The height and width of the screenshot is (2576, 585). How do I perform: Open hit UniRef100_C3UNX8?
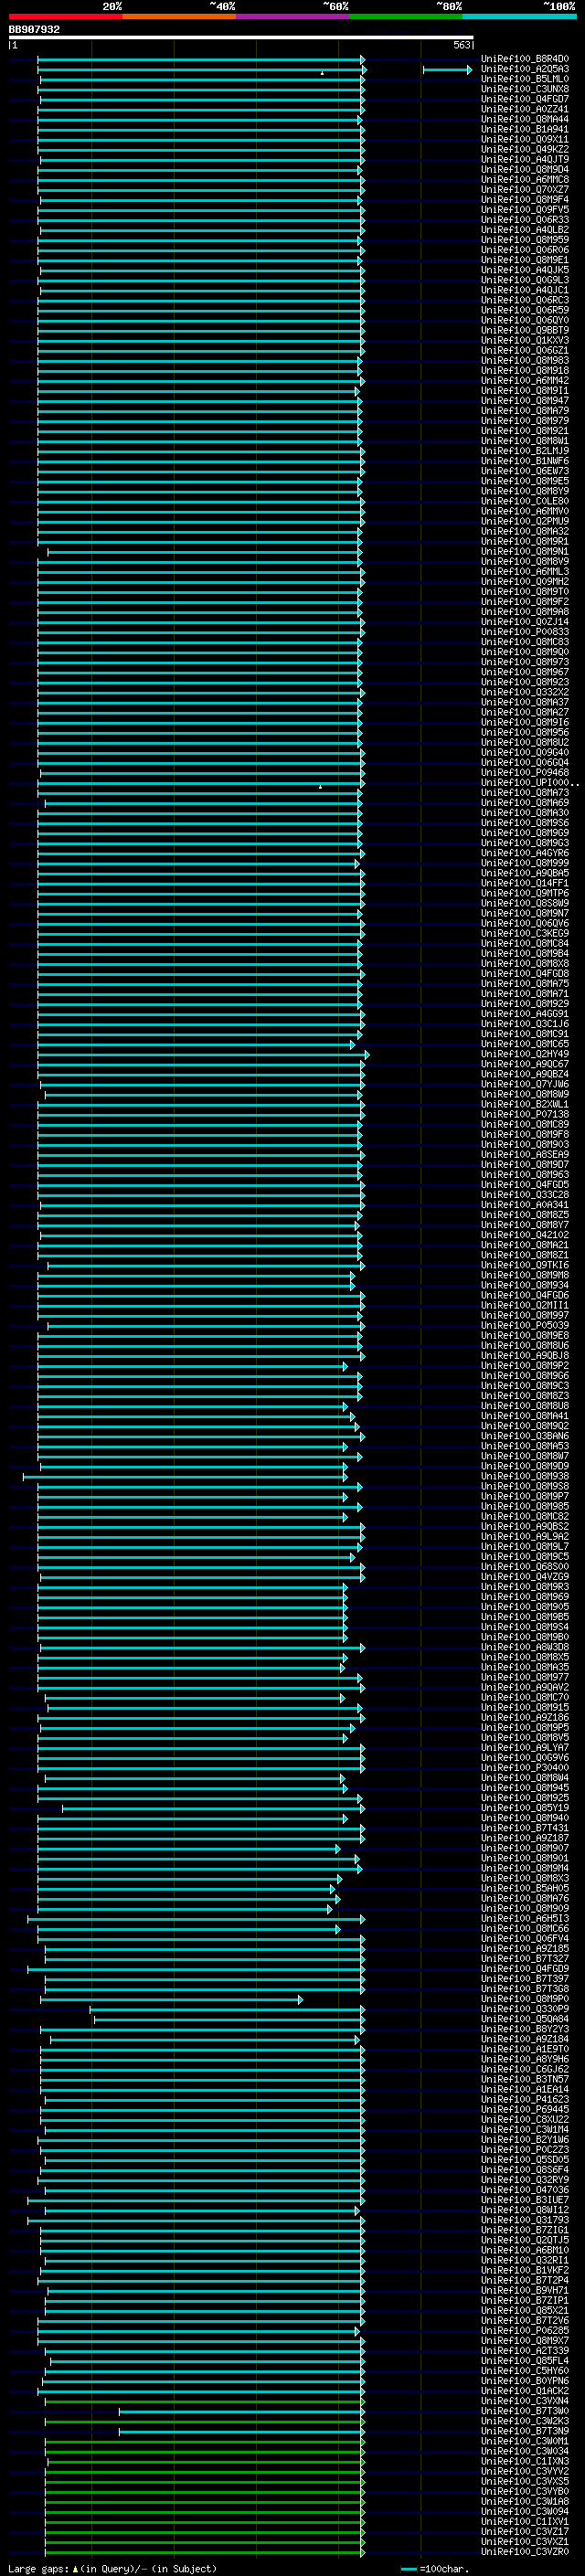[x=525, y=89]
